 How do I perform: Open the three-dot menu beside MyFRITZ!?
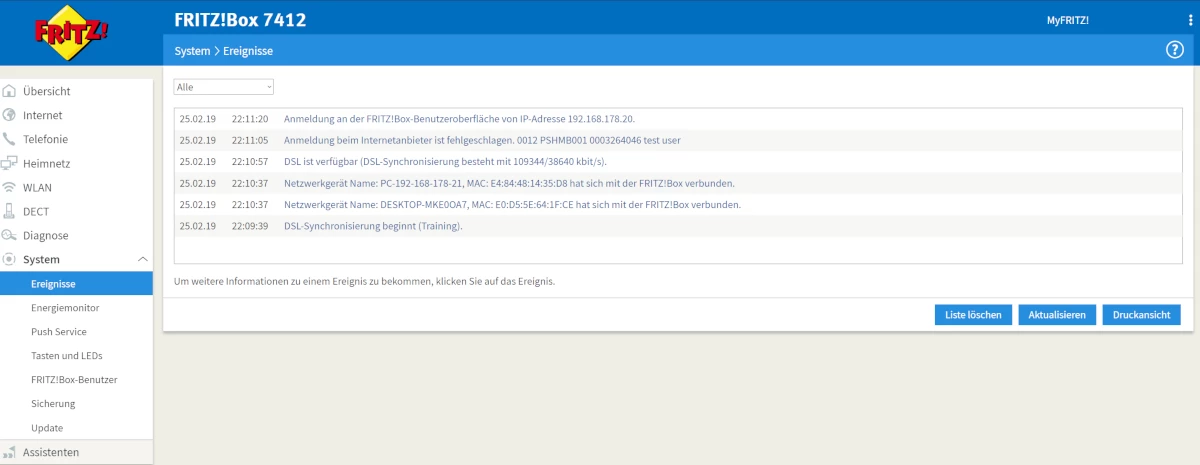(x=1189, y=20)
